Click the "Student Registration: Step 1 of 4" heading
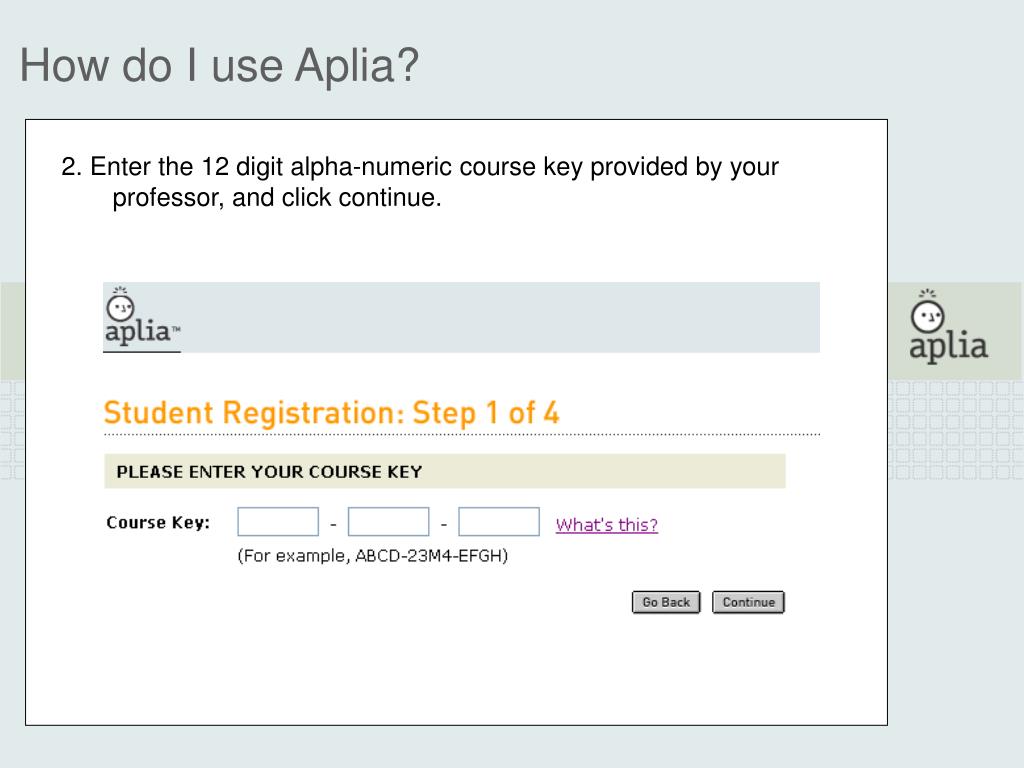The image size is (1024, 768). click(332, 413)
